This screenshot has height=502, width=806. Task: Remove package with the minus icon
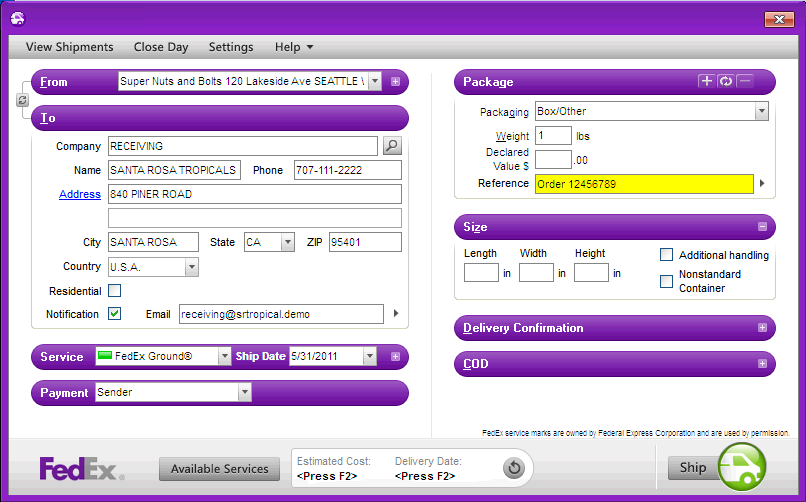[745, 81]
